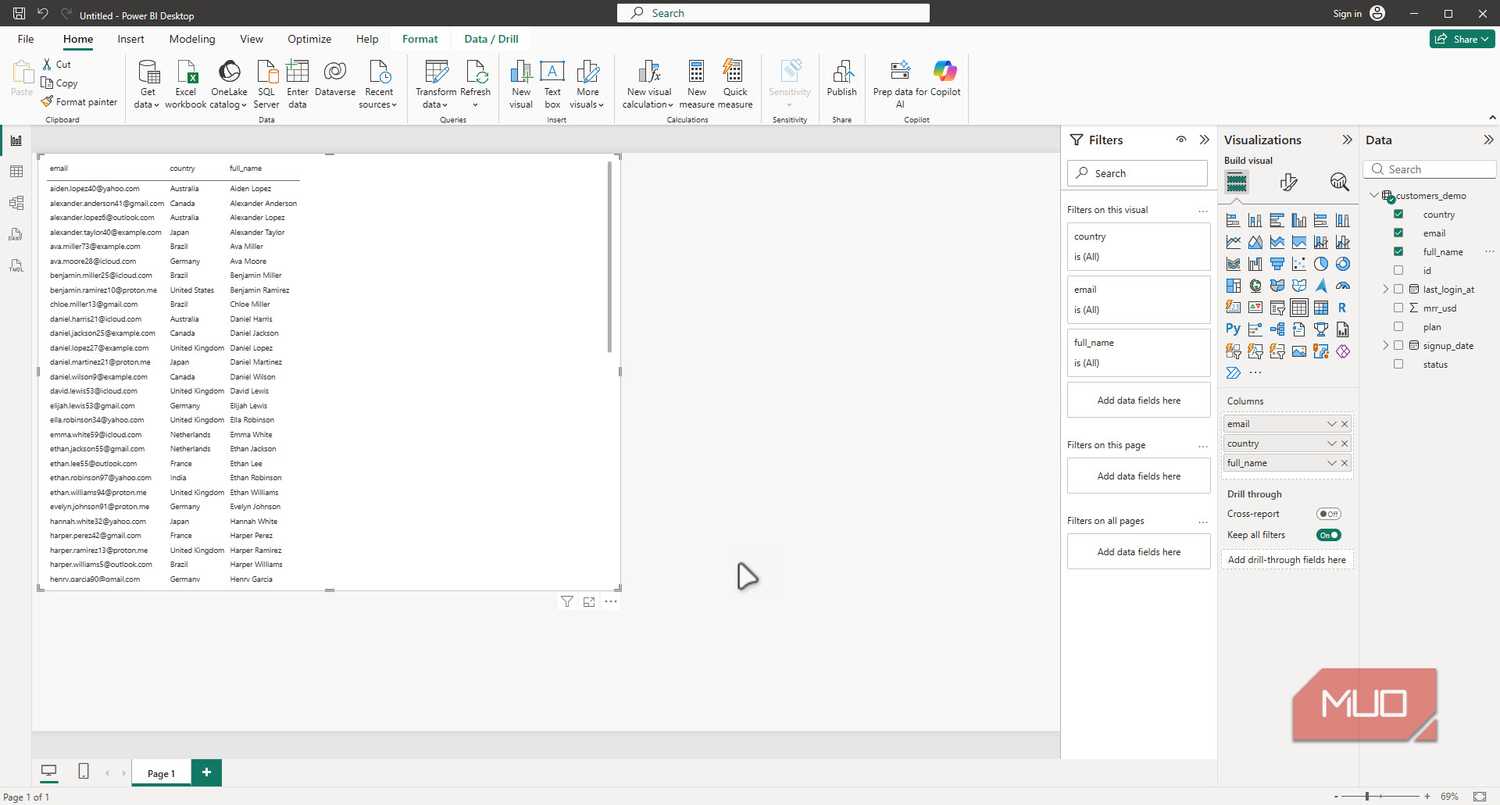Remove email from the Columns well
The width and height of the screenshot is (1500, 805).
click(1345, 424)
